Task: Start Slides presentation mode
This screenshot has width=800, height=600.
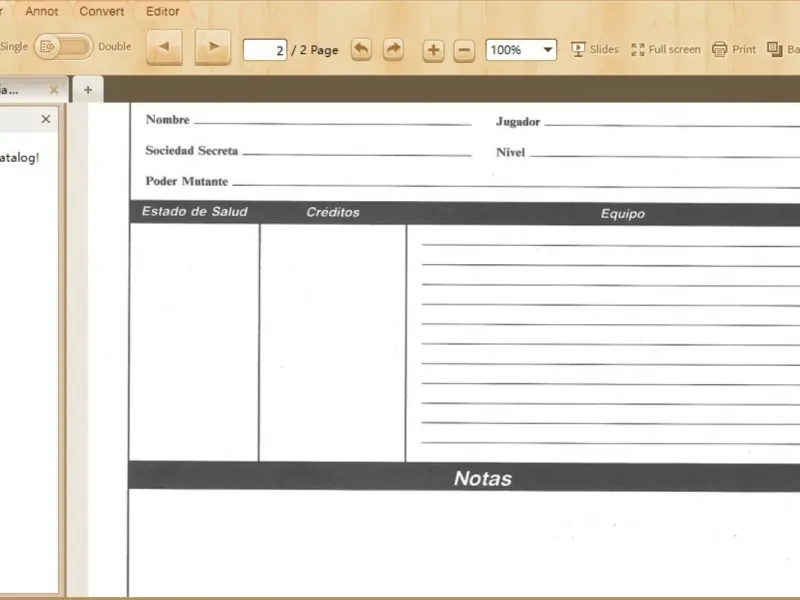Action: 595,49
